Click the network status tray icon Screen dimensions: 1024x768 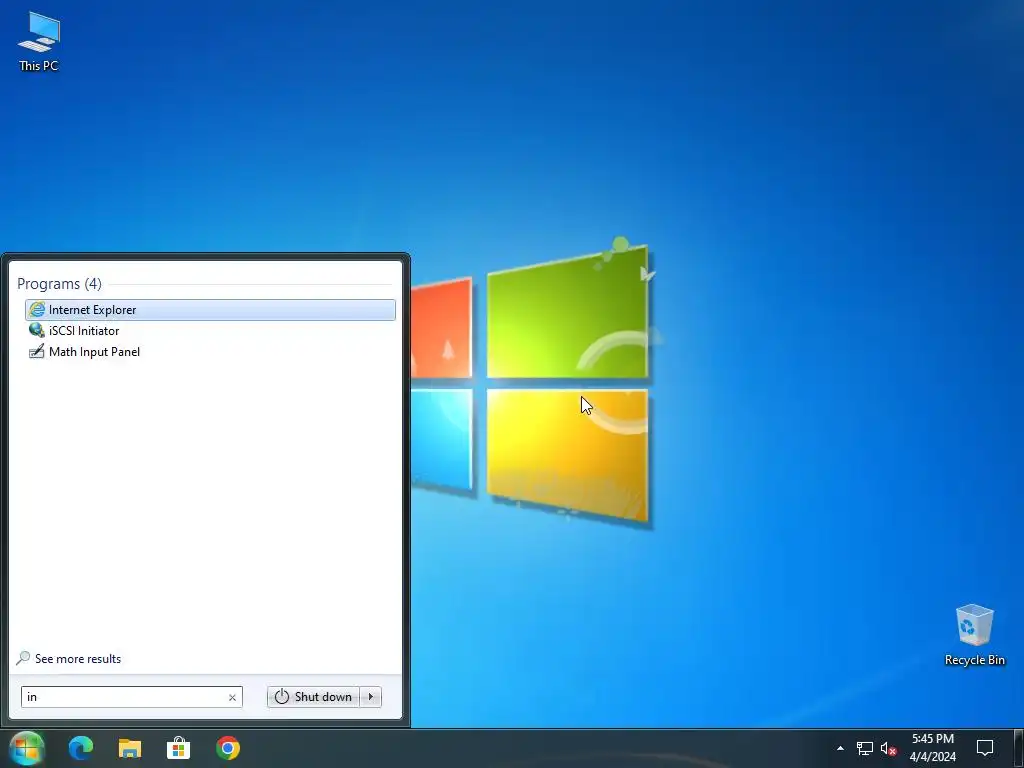pyautogui.click(x=865, y=748)
